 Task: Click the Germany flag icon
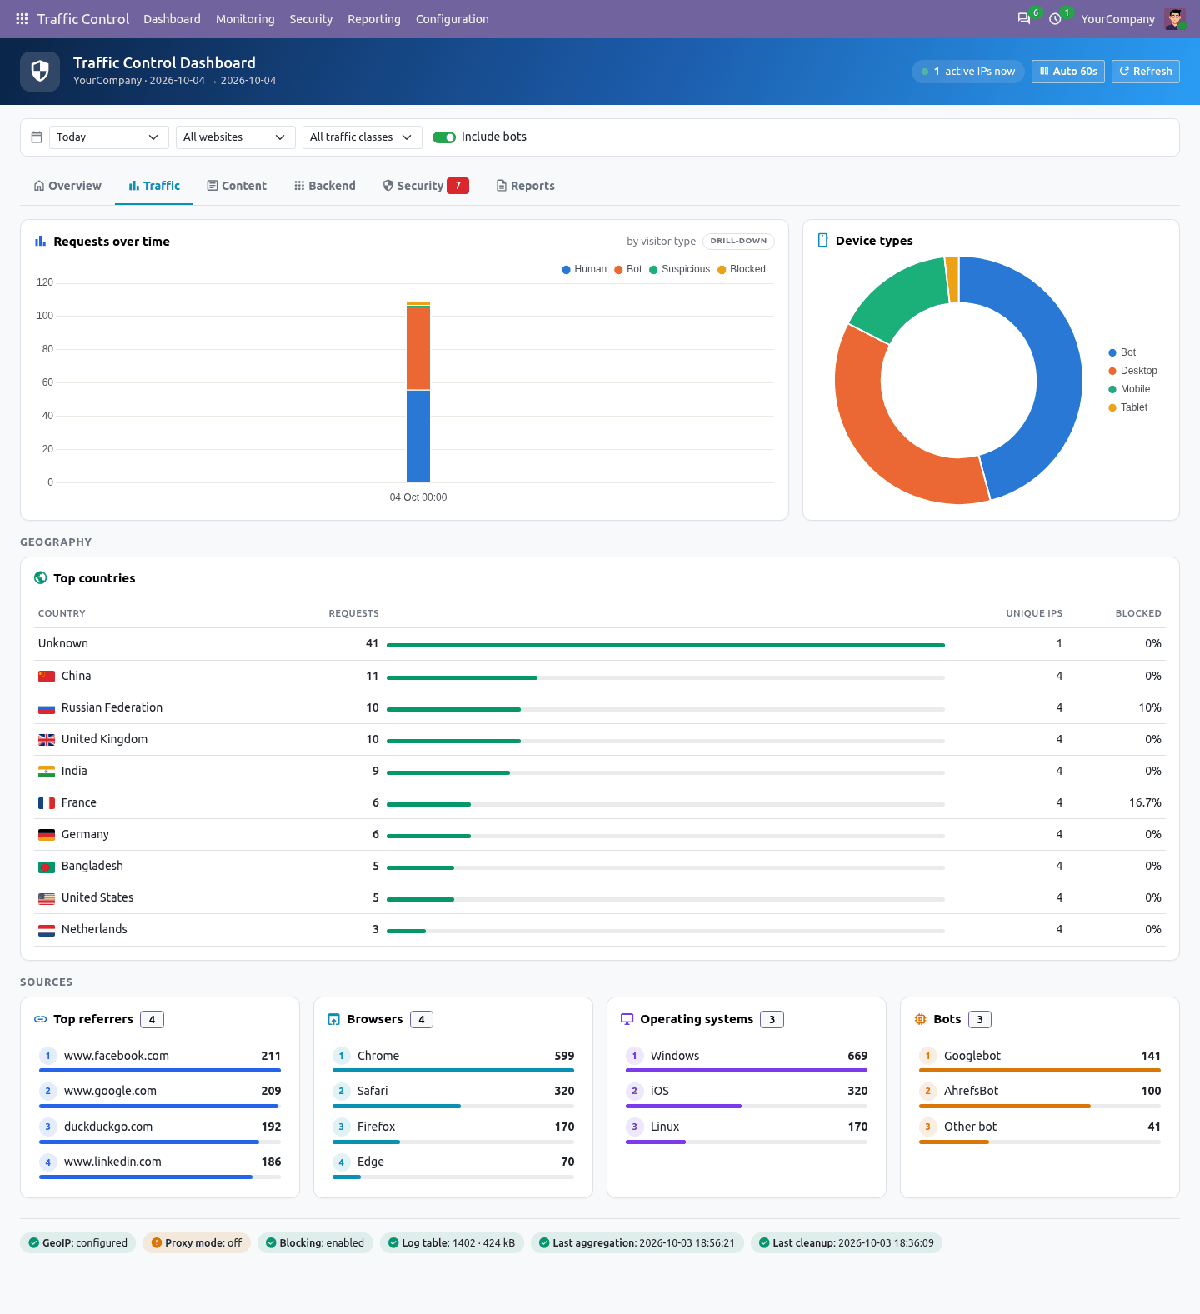[46, 835]
